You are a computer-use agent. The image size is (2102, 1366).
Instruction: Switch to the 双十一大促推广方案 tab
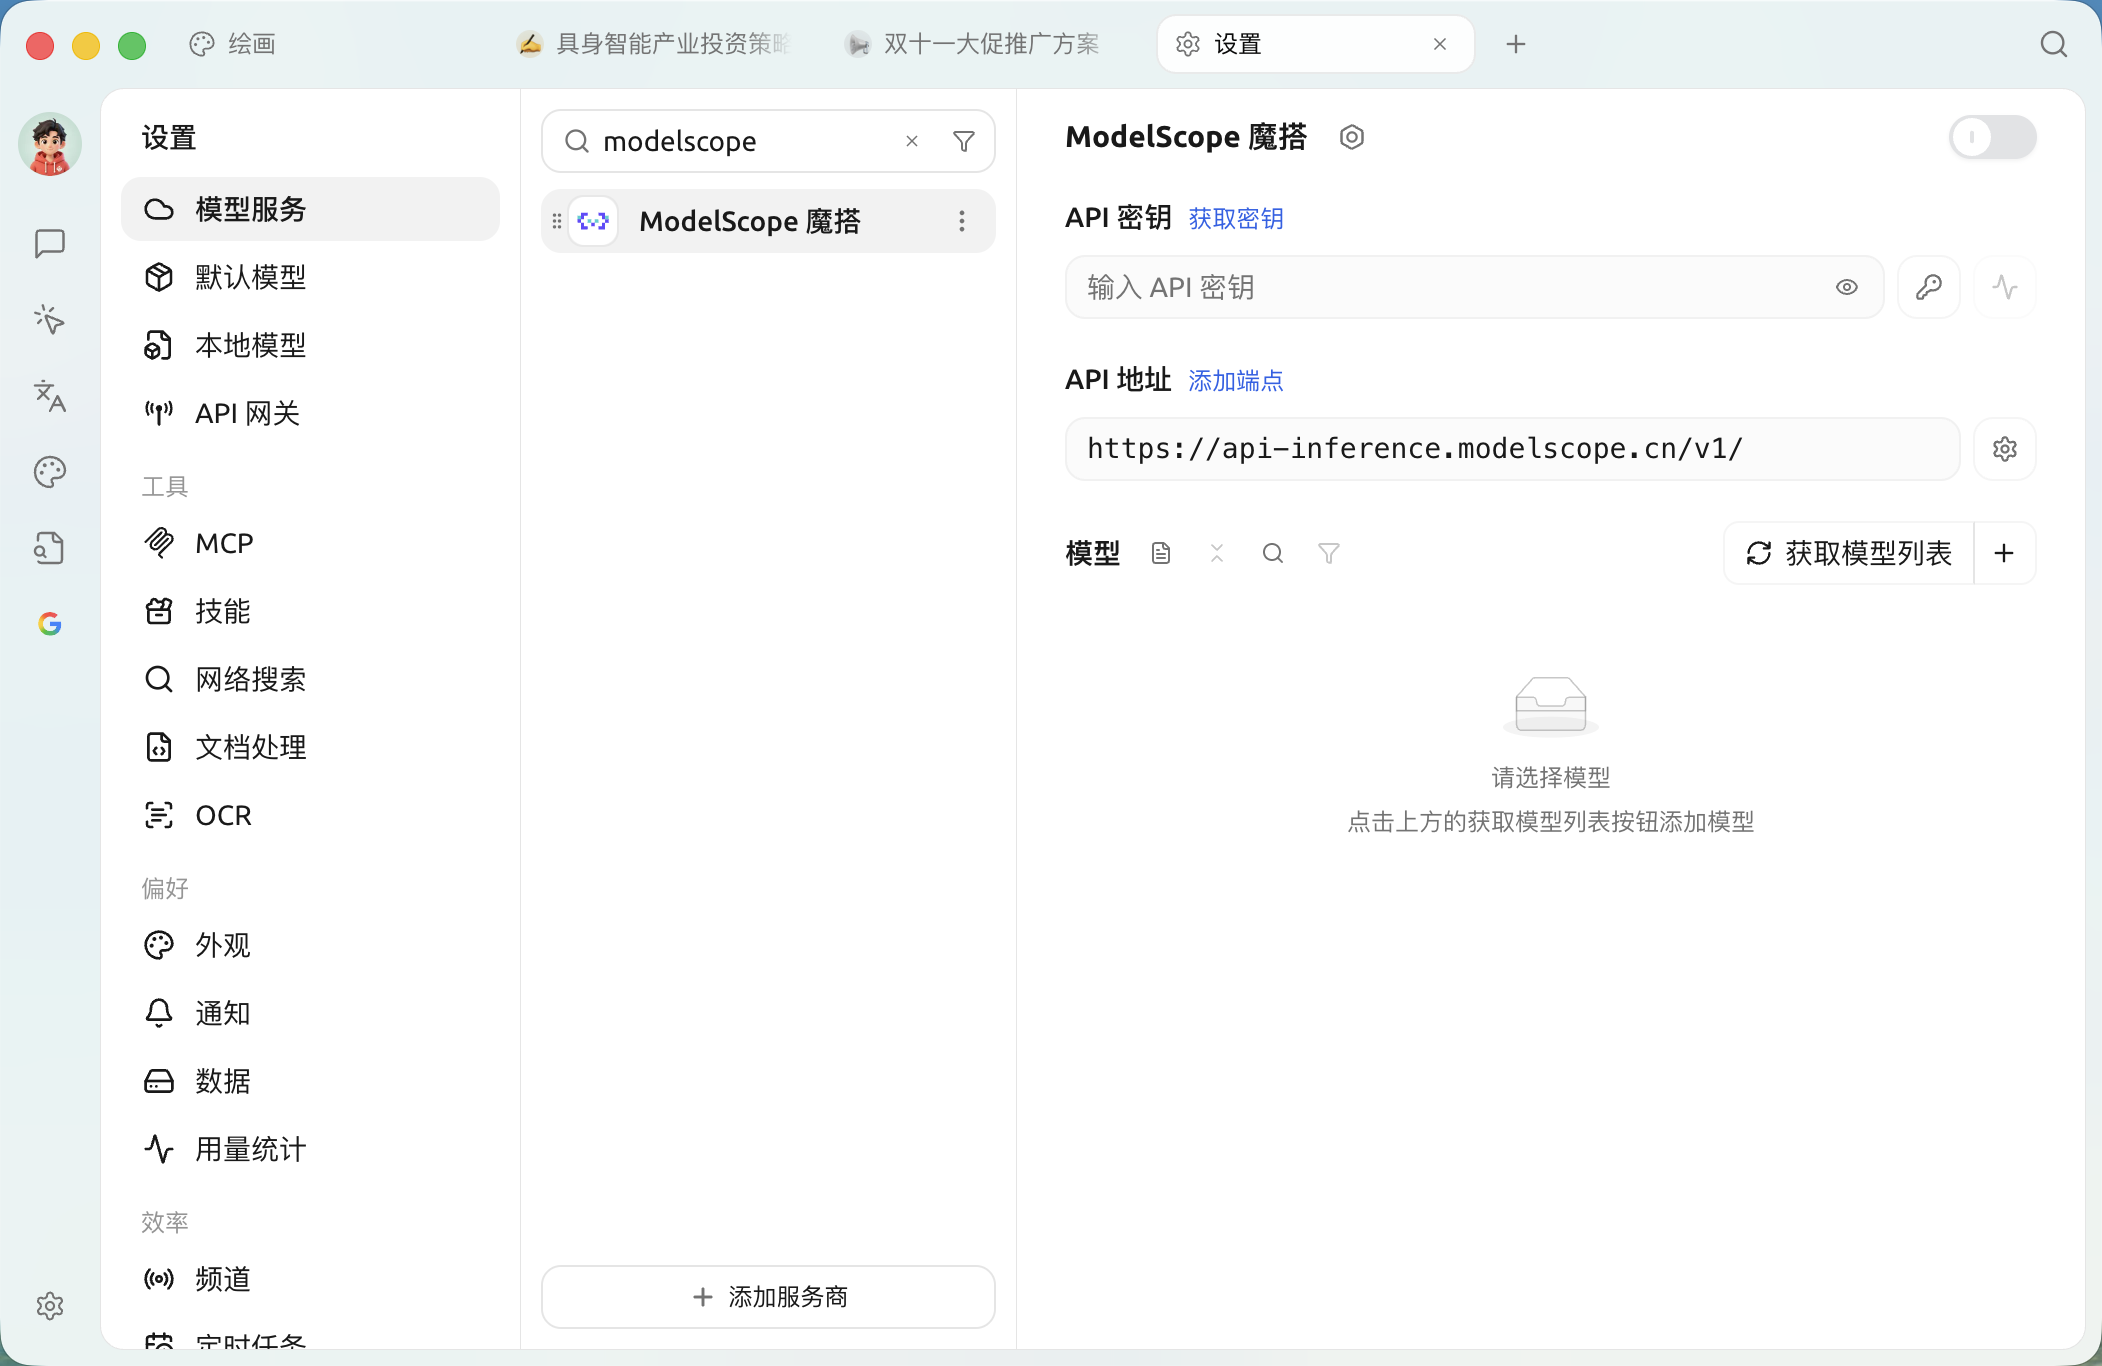973,44
